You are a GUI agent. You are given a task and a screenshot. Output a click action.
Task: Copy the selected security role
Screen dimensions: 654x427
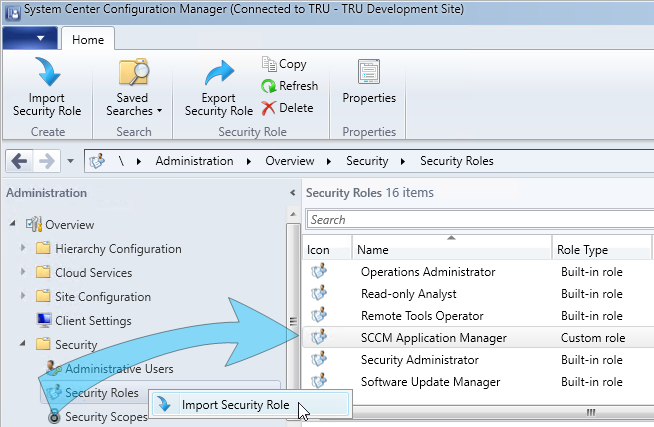(x=284, y=64)
